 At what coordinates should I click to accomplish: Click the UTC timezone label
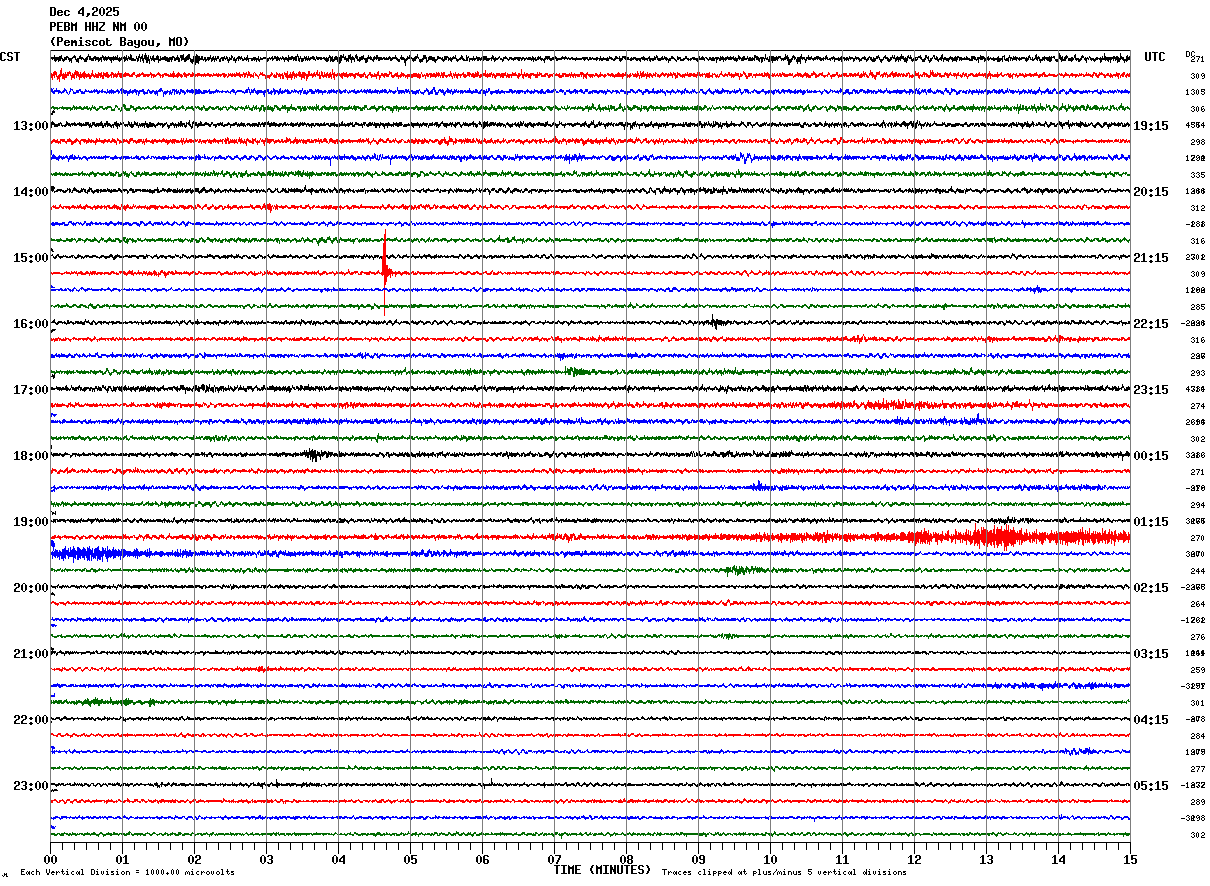1154,57
